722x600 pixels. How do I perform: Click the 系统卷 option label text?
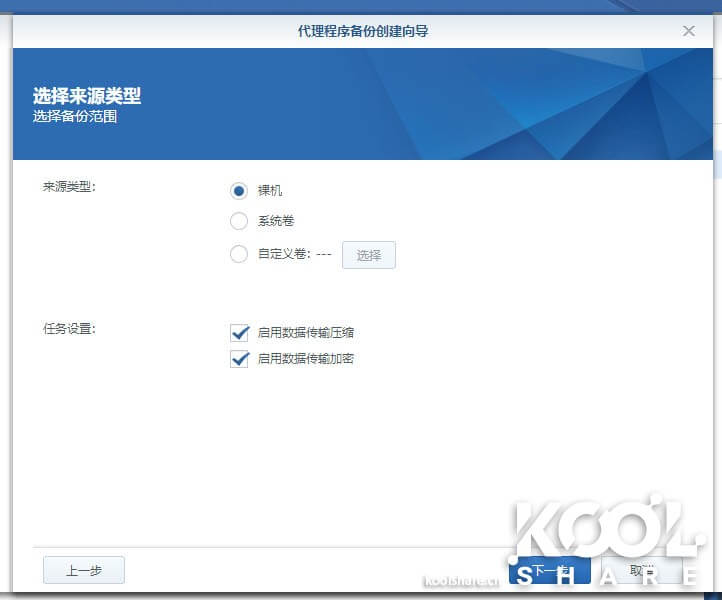[276, 221]
